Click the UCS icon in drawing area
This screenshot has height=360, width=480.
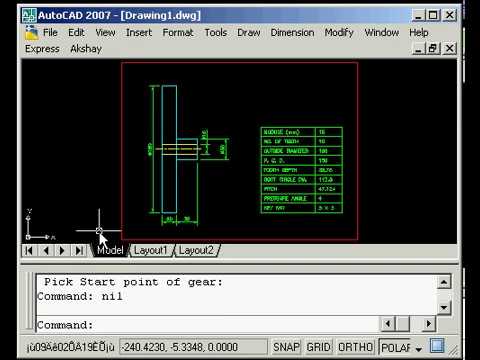(40, 225)
